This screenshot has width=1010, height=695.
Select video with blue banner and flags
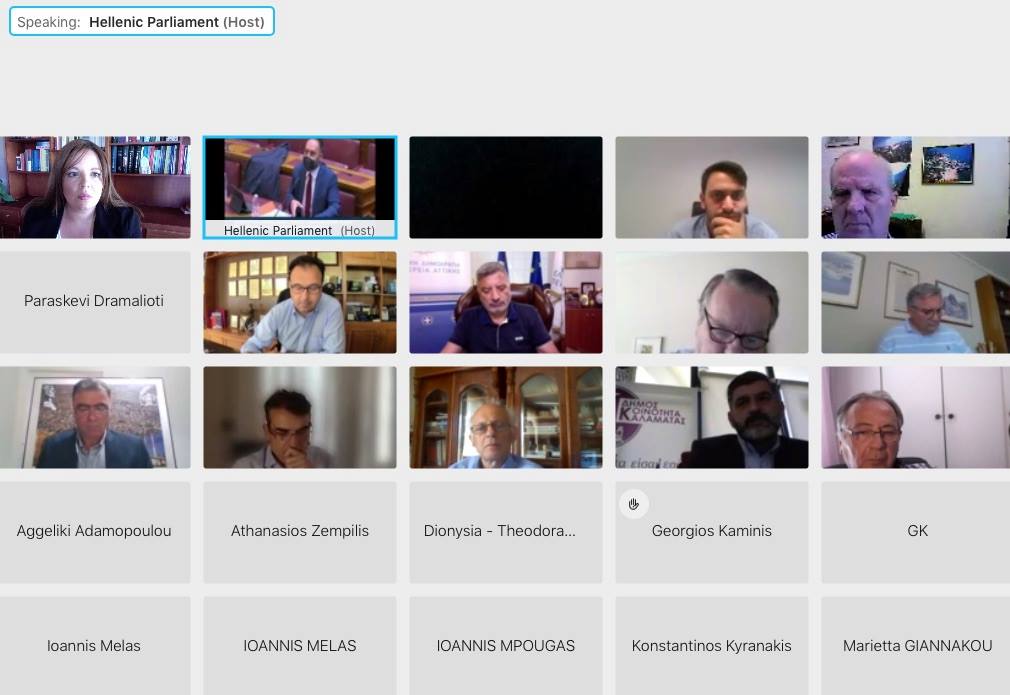505,302
